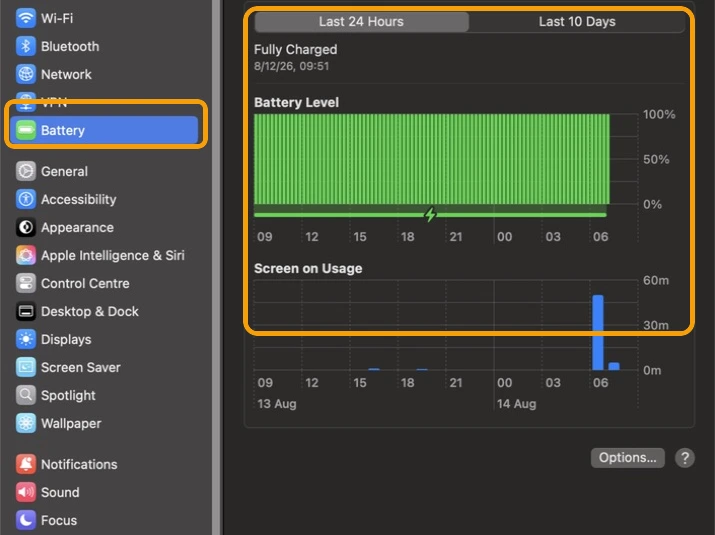Switch to Last 10 Days tab

point(577,21)
